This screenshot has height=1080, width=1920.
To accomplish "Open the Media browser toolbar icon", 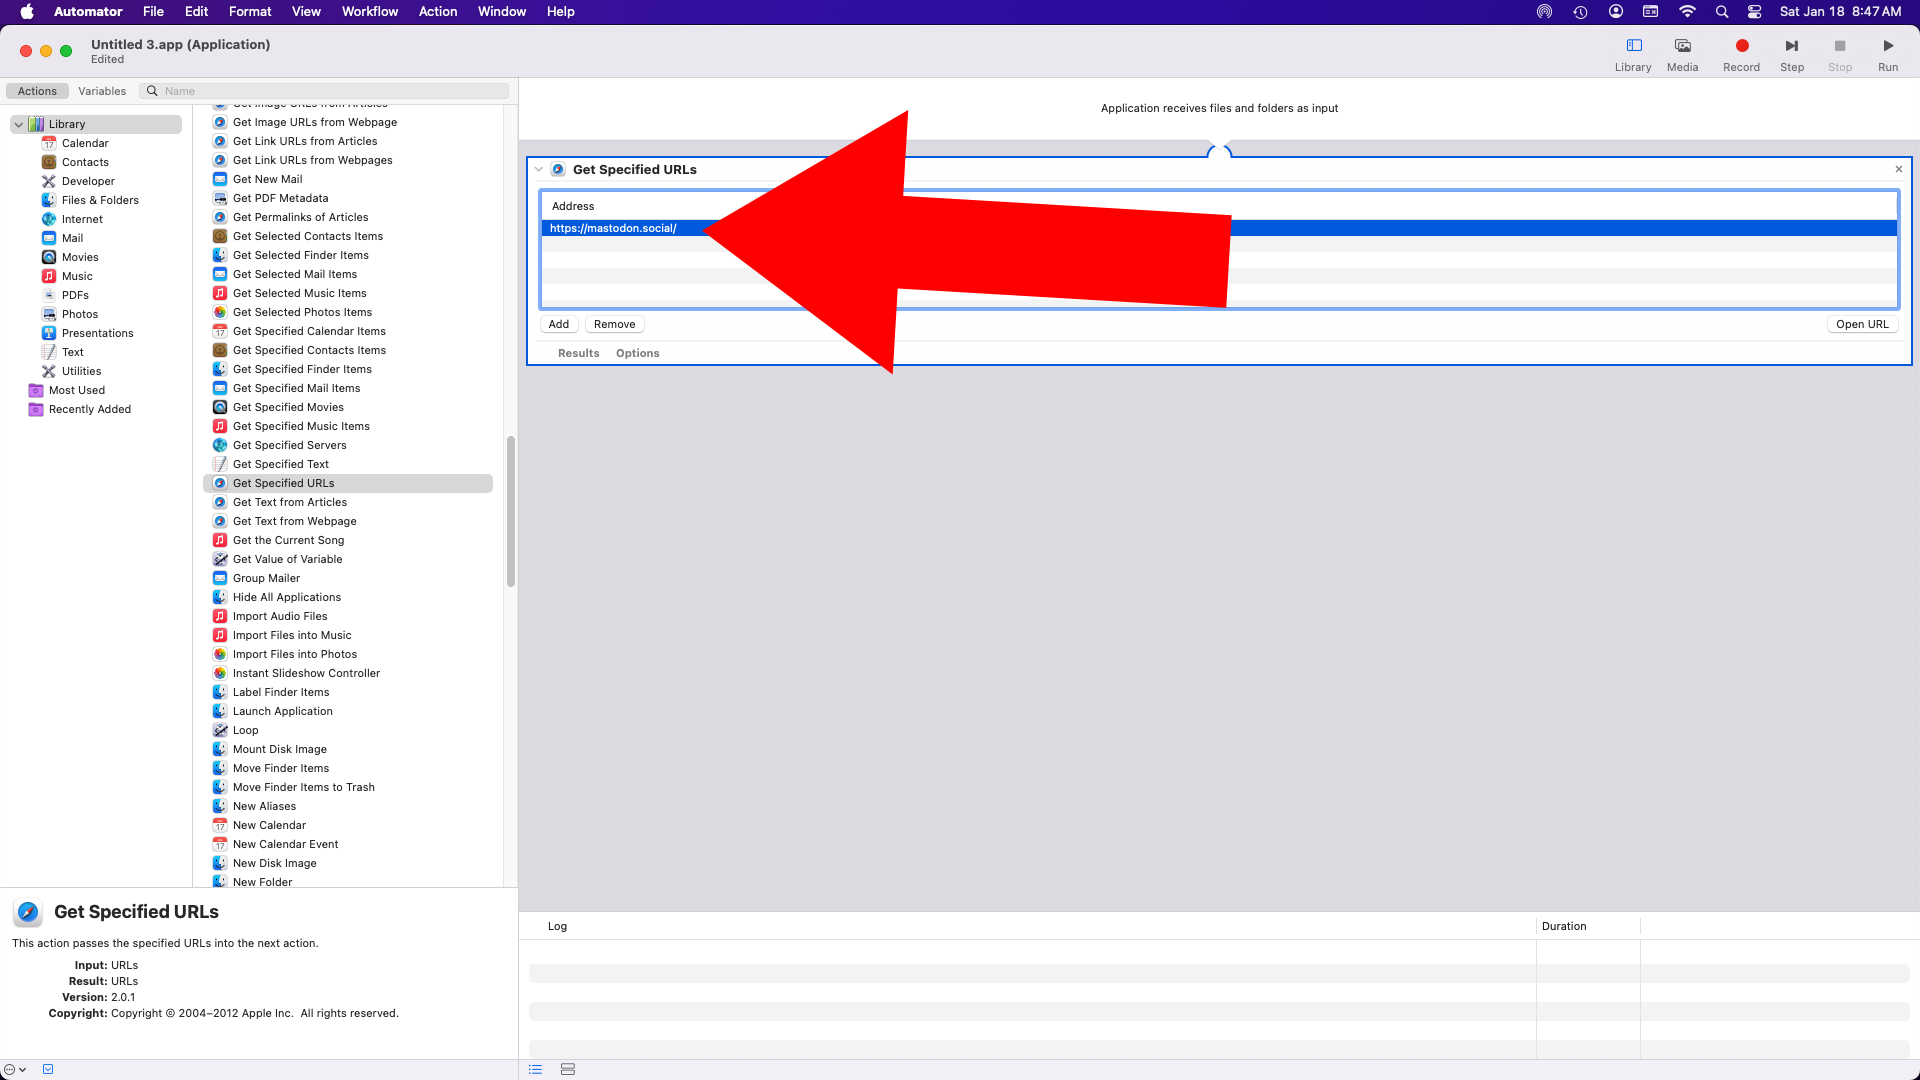I will (1682, 46).
